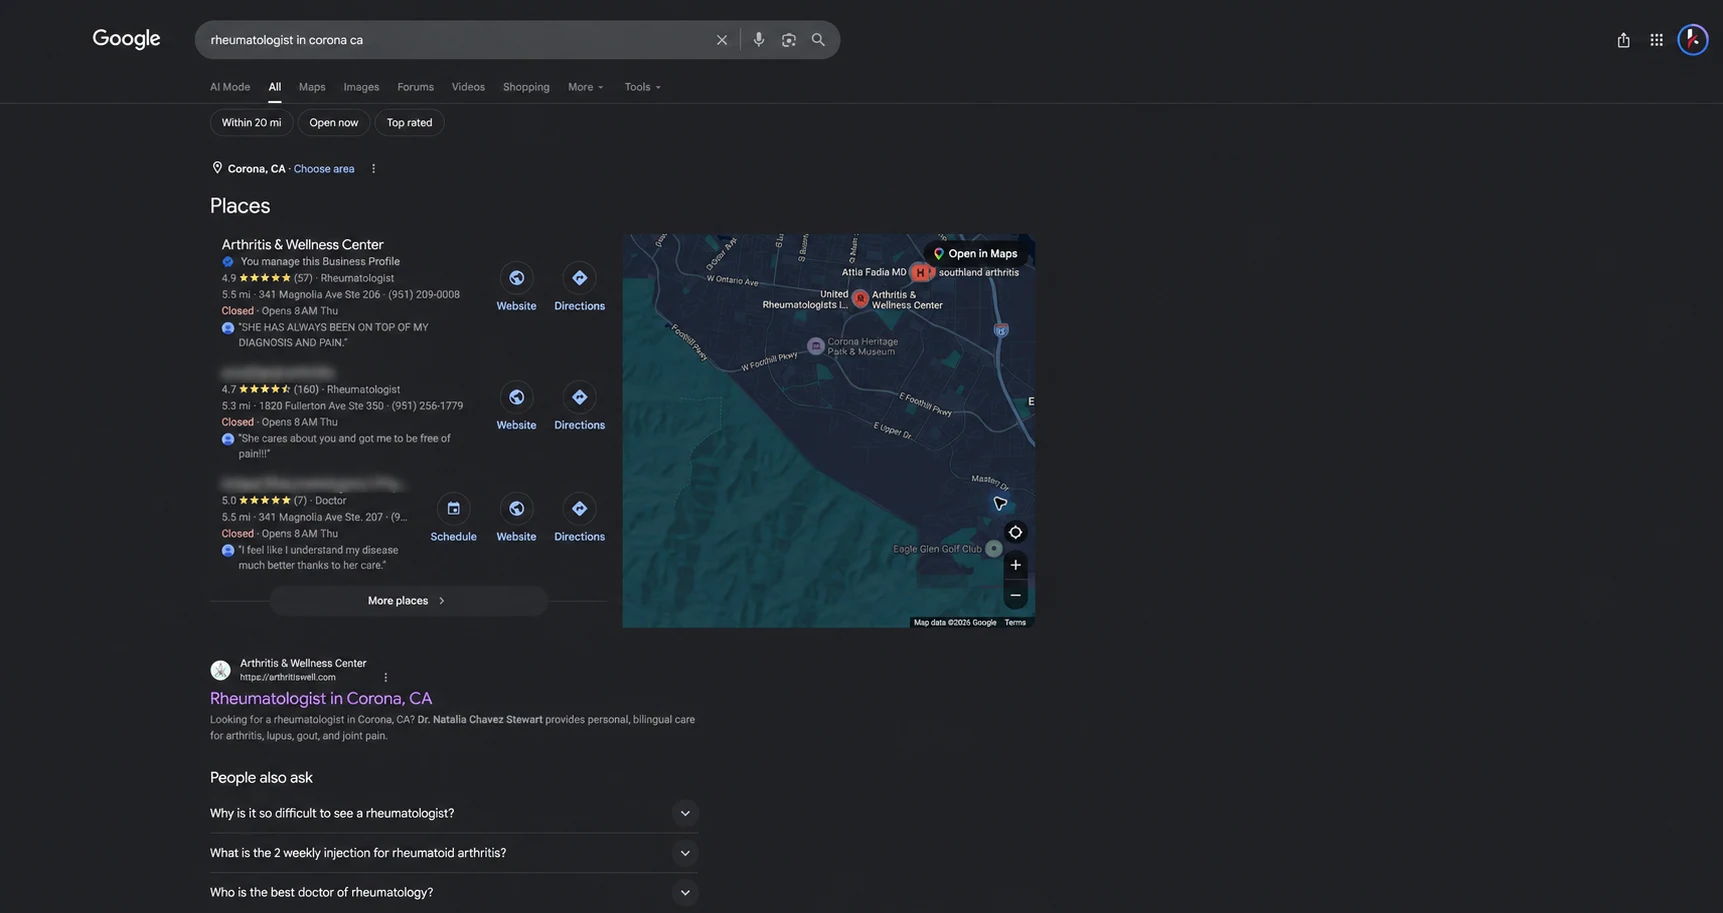This screenshot has width=1723, height=913.
Task: Expand 'Why is it so difficult to see a rheumatologist?'
Action: click(454, 813)
